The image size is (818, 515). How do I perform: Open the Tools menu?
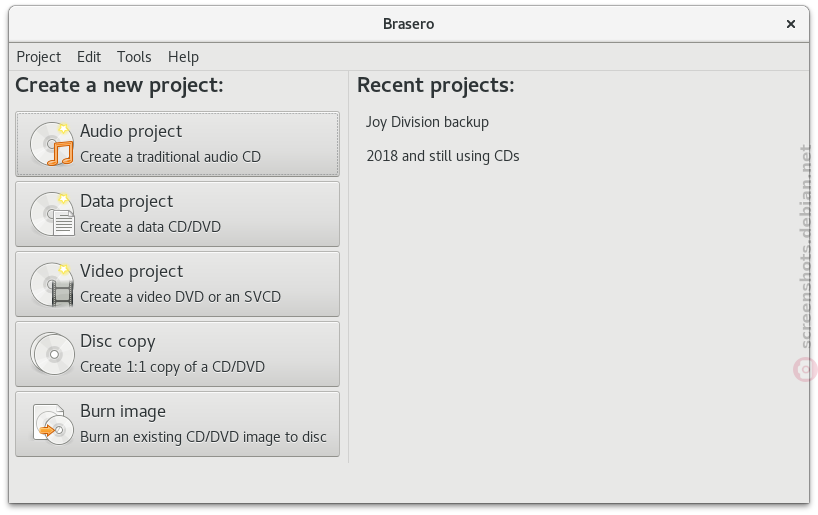[134, 56]
